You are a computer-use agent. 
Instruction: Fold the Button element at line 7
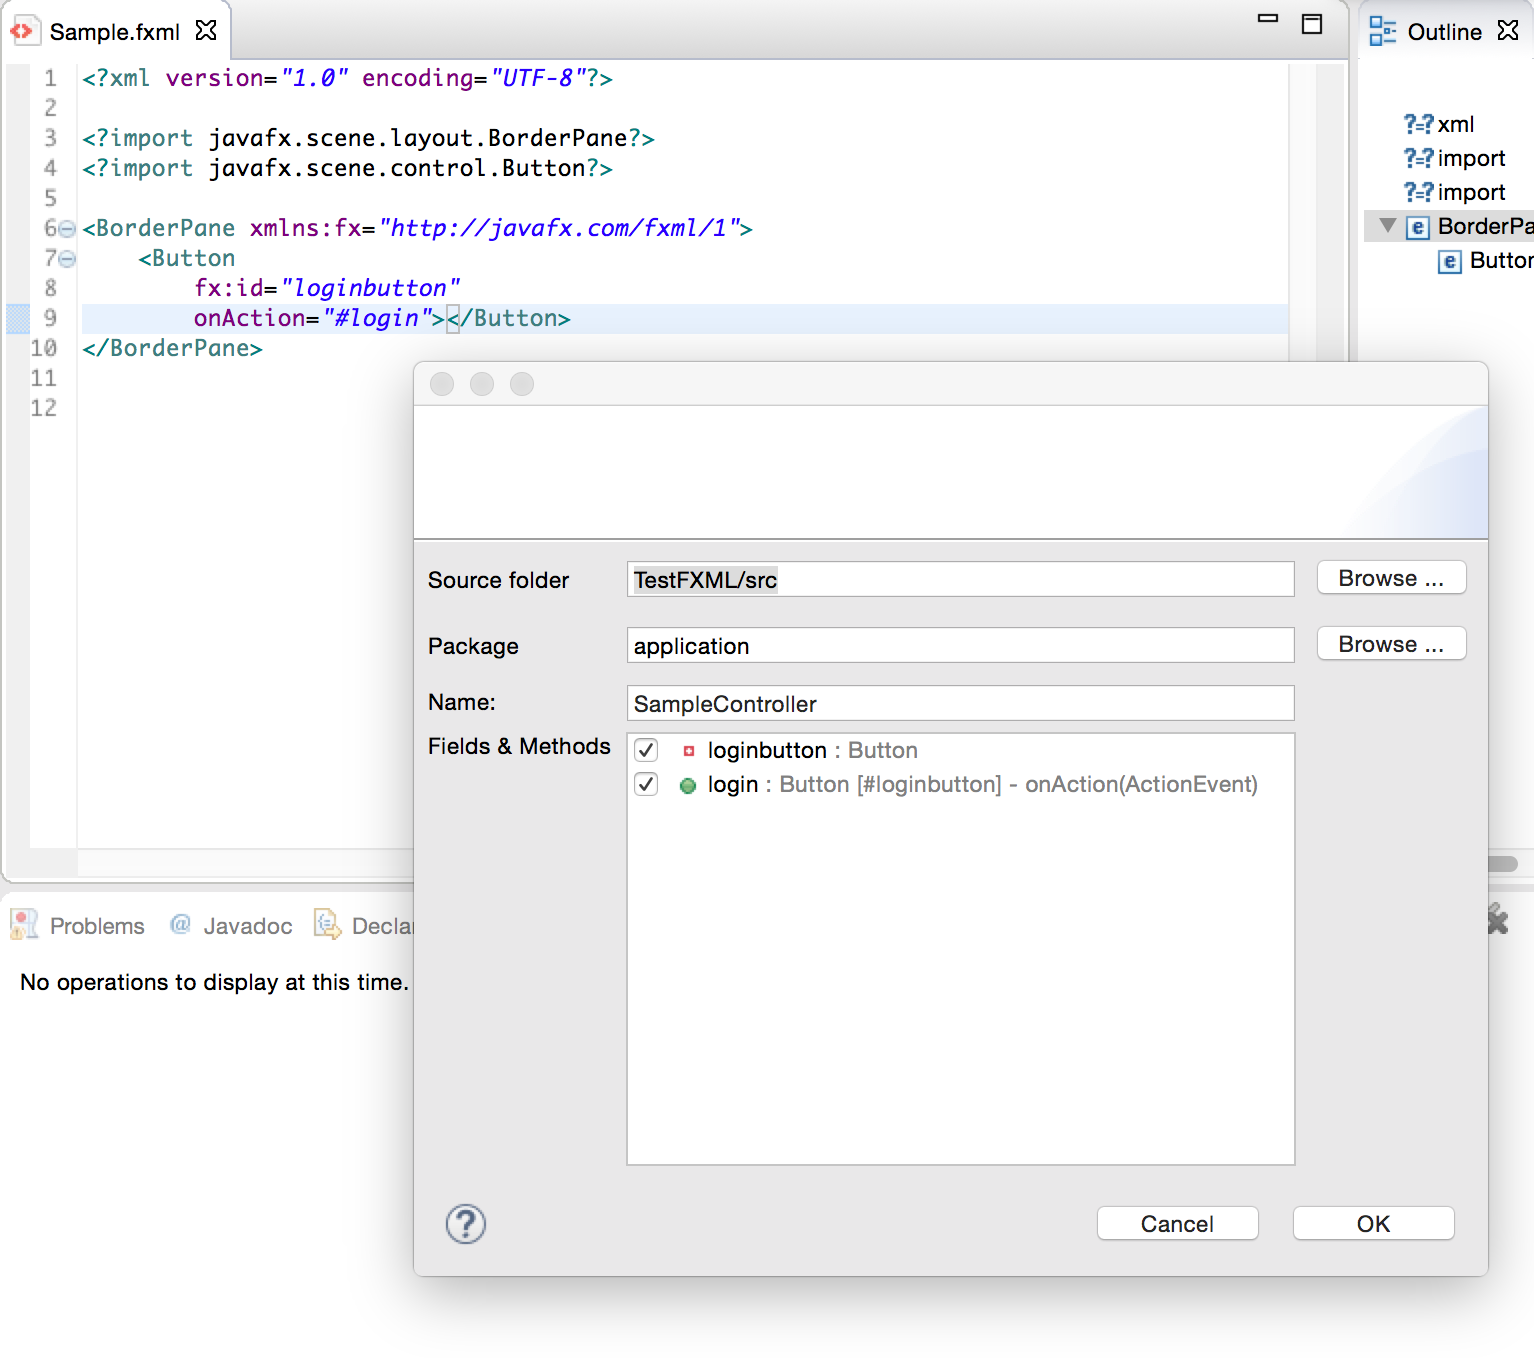[x=67, y=259]
